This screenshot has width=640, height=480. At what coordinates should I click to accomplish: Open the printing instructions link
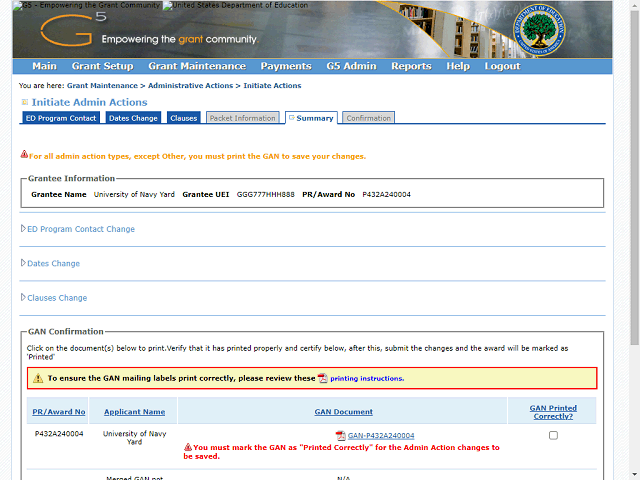tap(367, 378)
